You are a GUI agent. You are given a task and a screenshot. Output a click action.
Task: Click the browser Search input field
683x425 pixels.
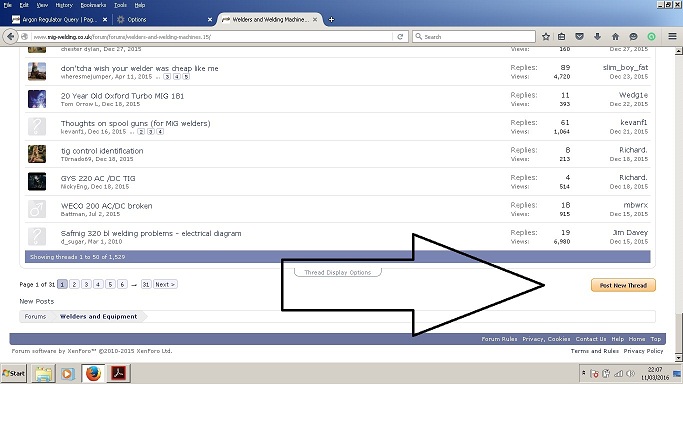[x=474, y=36]
